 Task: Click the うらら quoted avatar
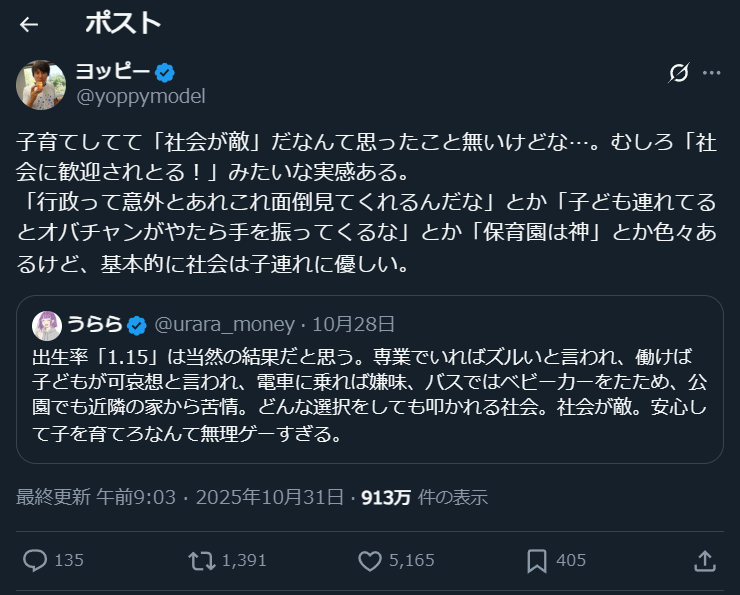point(46,324)
